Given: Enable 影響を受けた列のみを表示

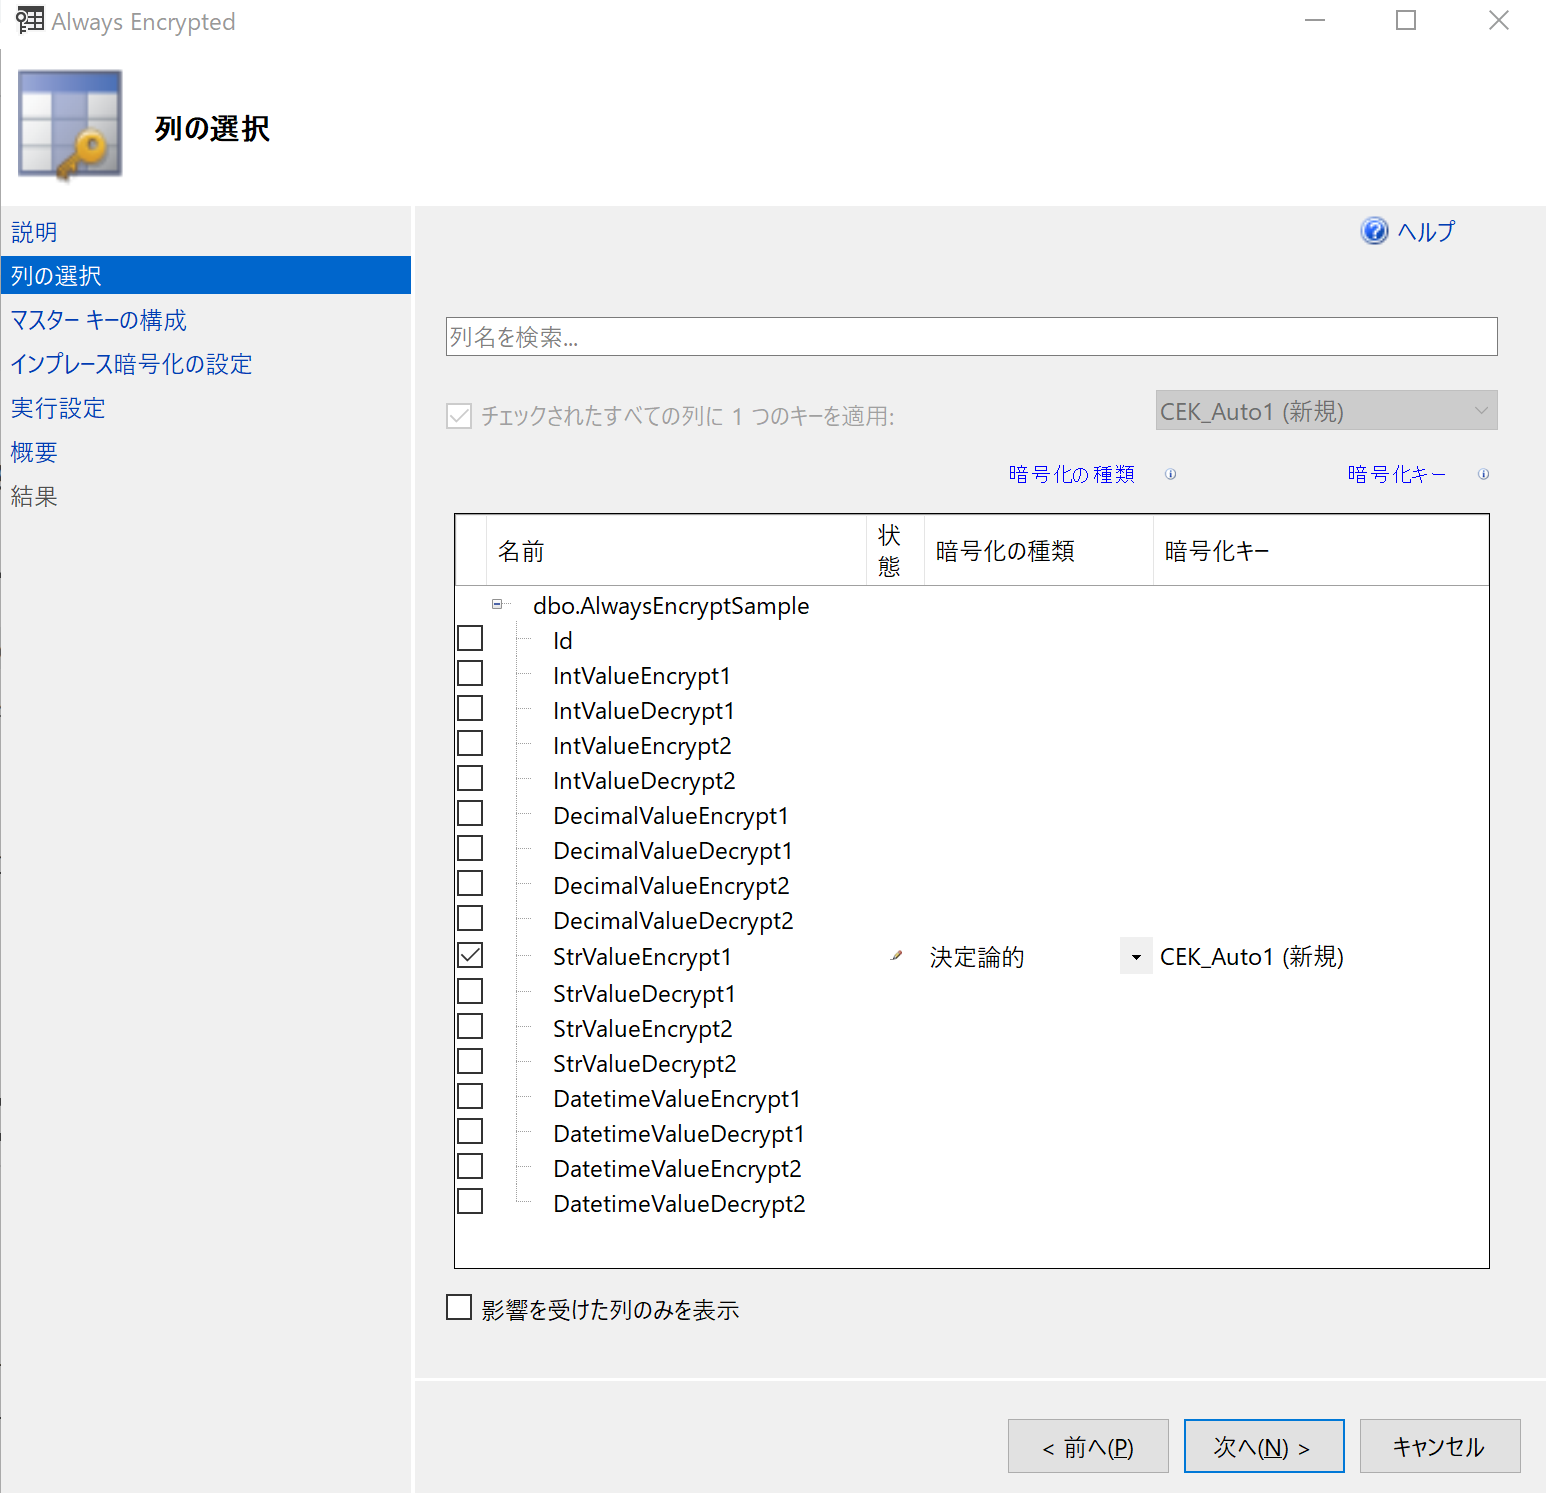Looking at the screenshot, I should [x=458, y=1306].
